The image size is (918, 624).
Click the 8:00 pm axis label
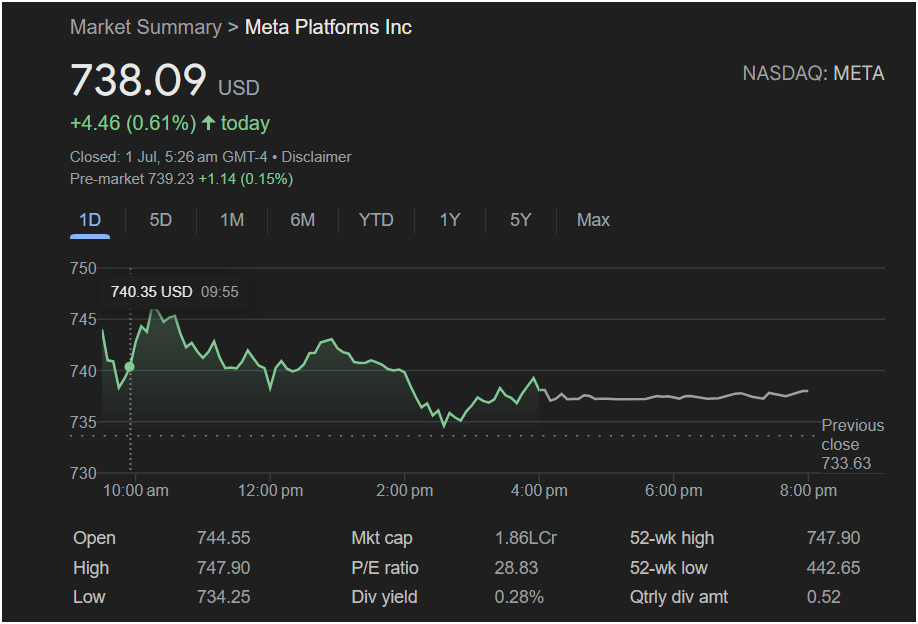point(808,491)
